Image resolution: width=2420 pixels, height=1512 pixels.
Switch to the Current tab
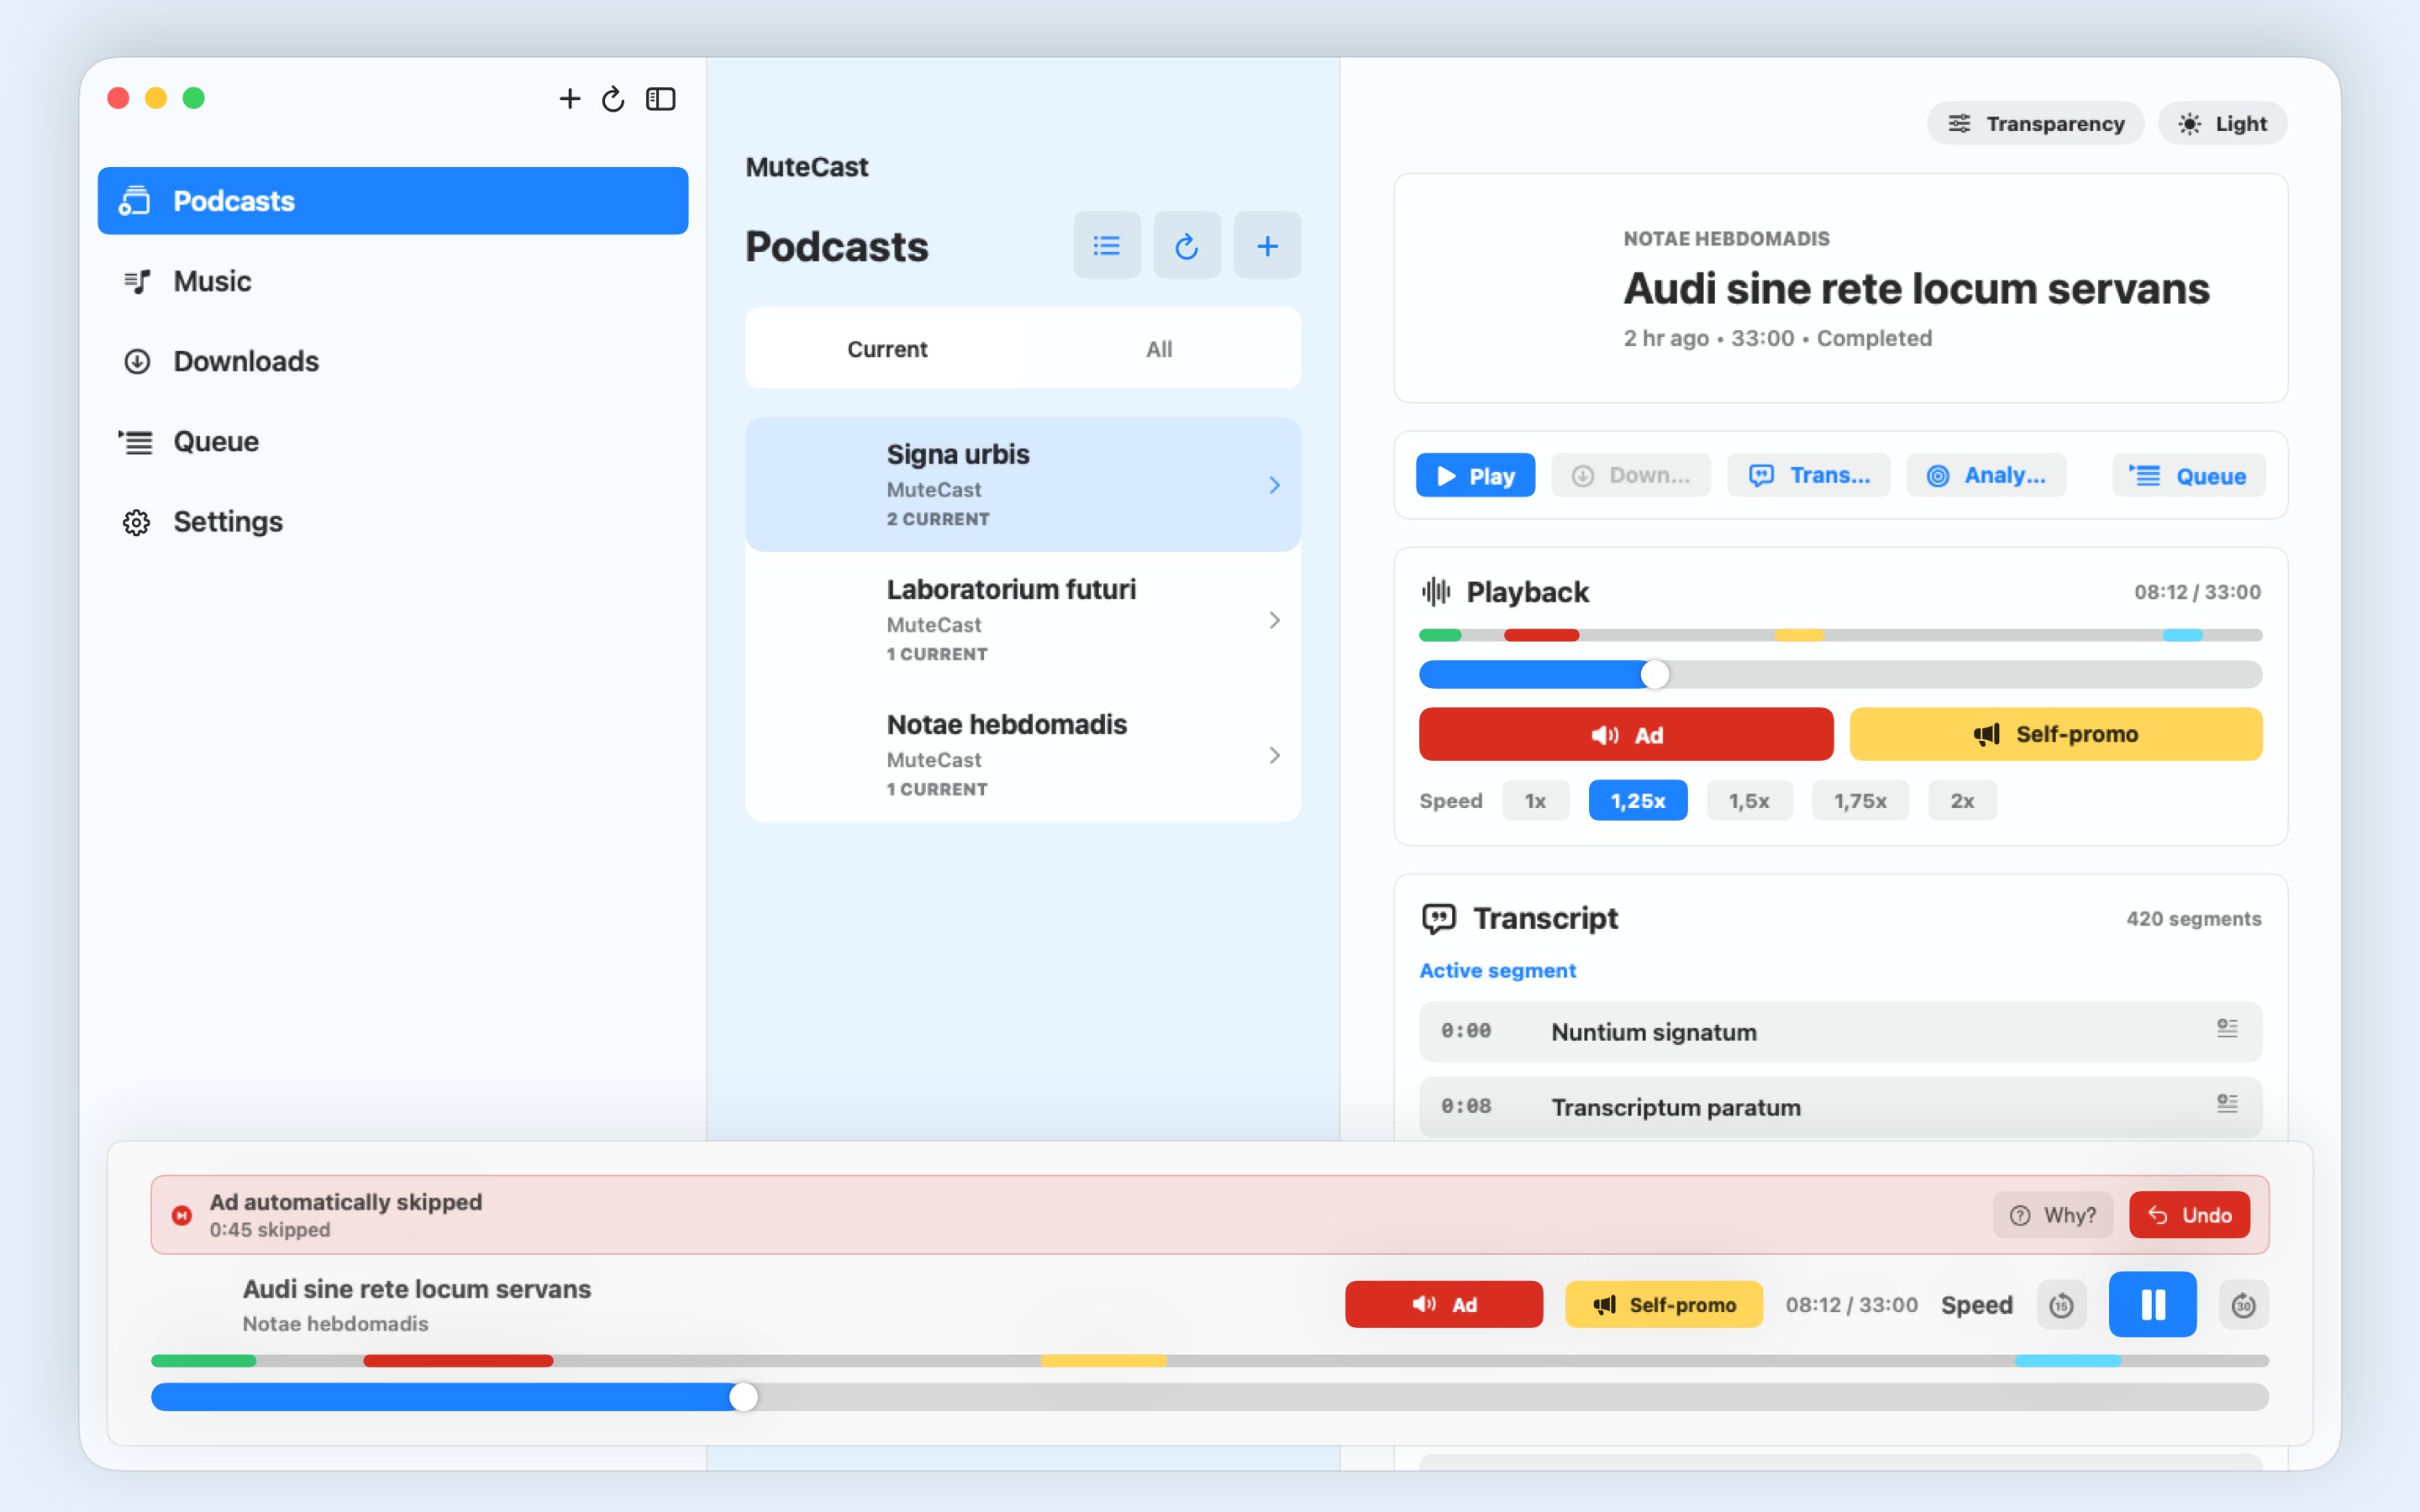coord(887,349)
